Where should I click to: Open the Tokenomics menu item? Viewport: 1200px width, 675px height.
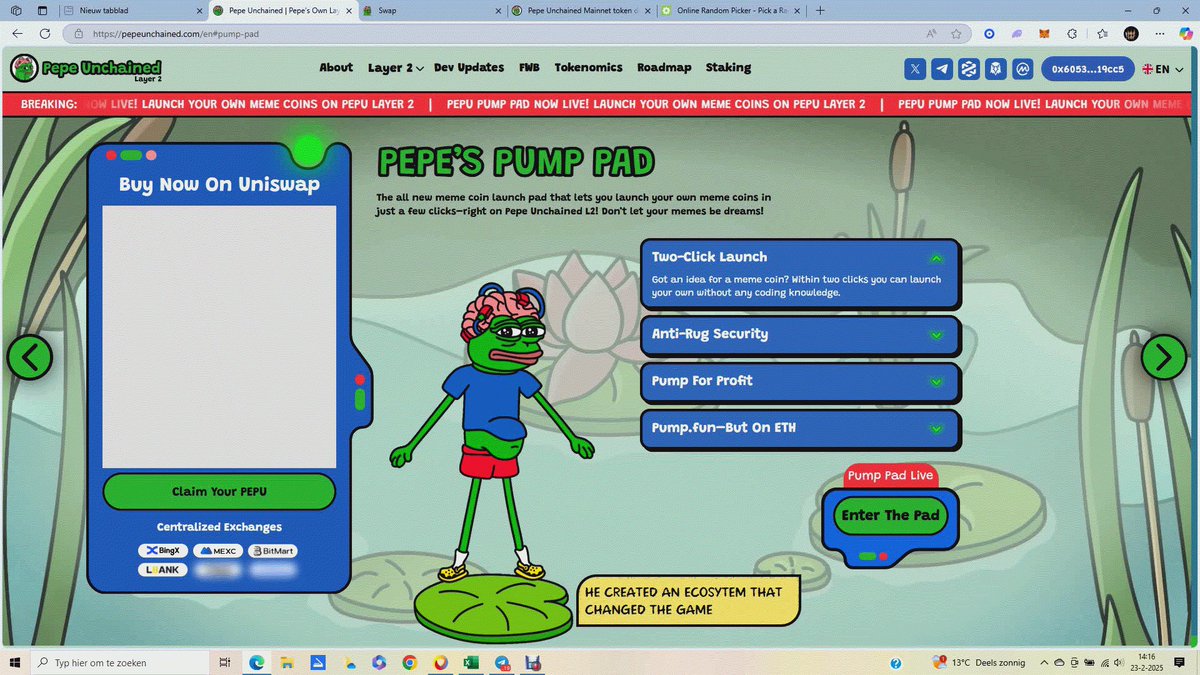[x=588, y=68]
